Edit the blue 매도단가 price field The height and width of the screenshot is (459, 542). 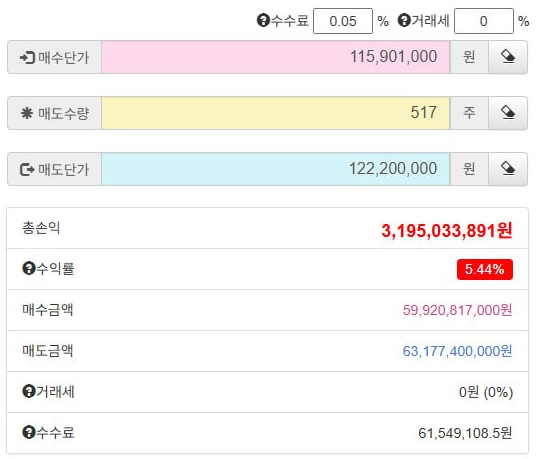pyautogui.click(x=275, y=169)
